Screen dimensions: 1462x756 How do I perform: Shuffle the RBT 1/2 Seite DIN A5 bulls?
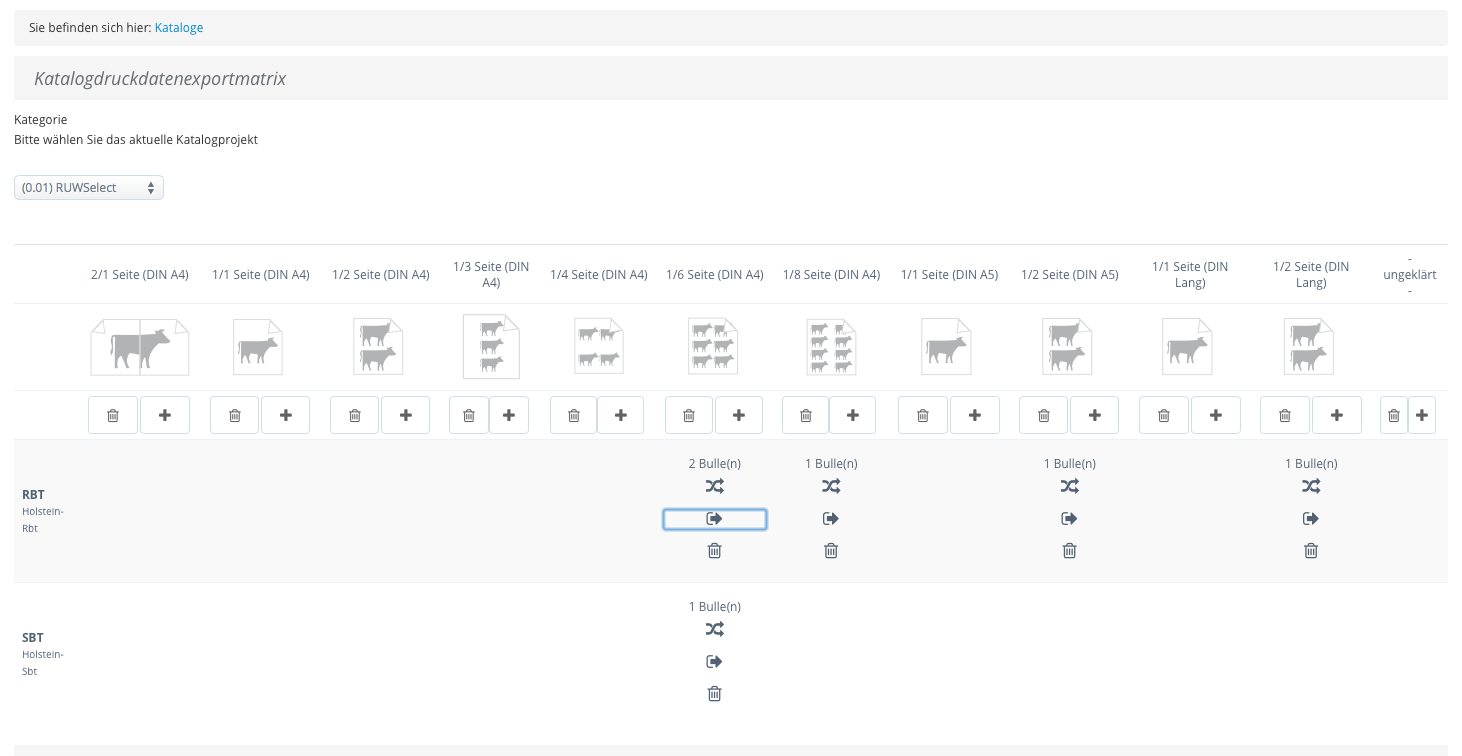[x=1069, y=487]
